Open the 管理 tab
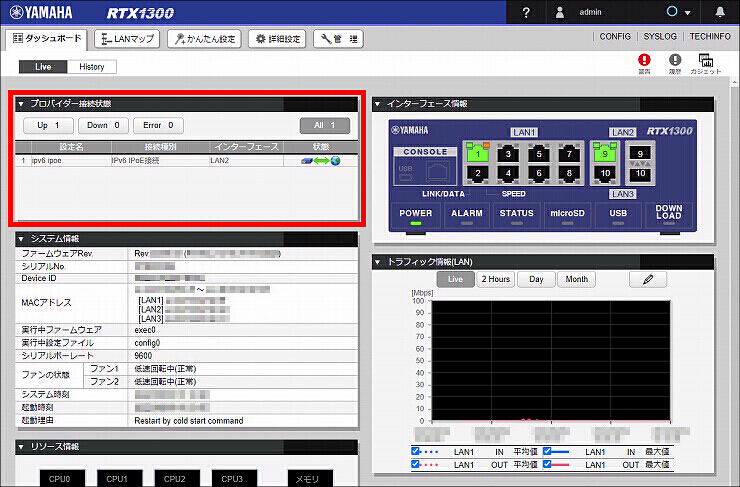740x487 pixels. (338, 39)
